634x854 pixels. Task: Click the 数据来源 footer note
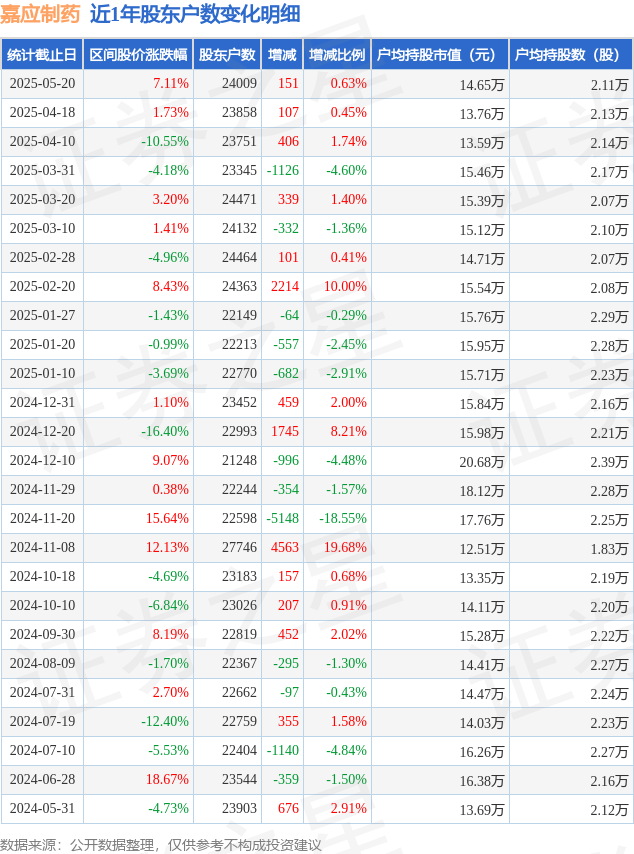tap(161, 845)
